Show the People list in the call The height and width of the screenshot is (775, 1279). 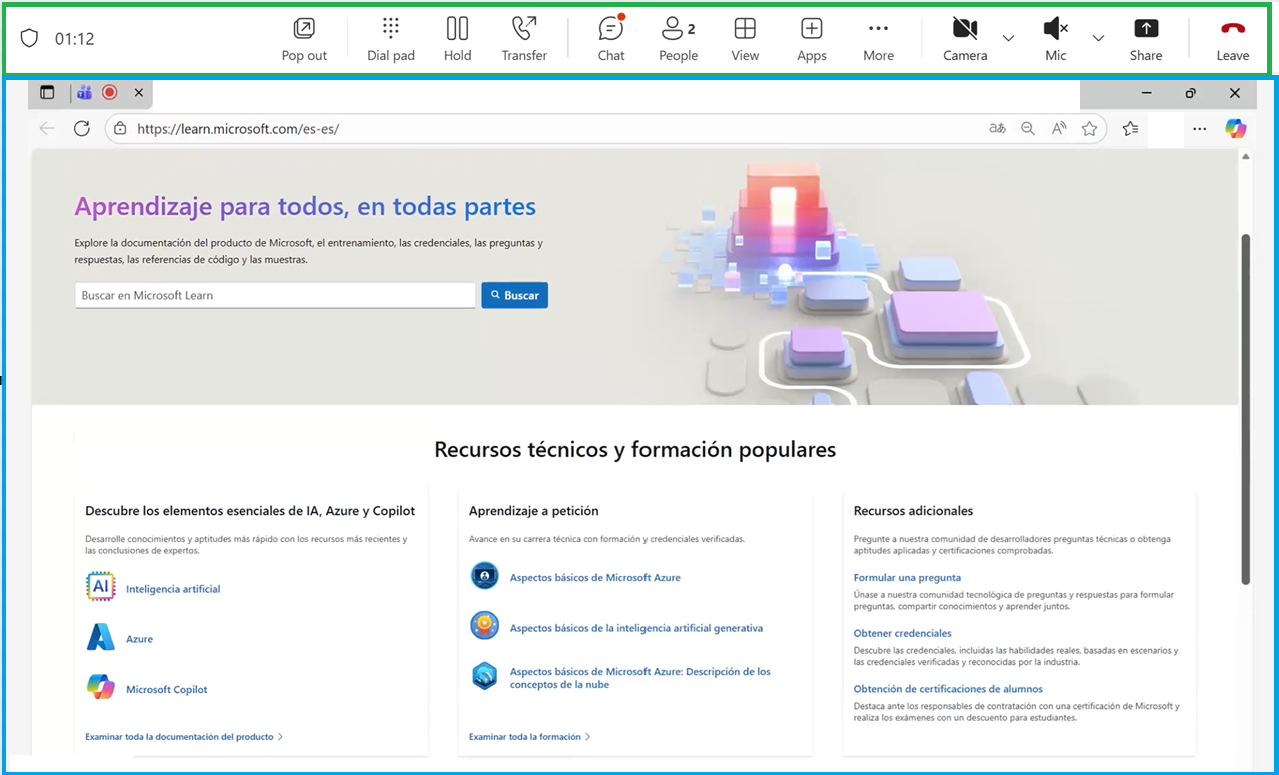tap(676, 38)
